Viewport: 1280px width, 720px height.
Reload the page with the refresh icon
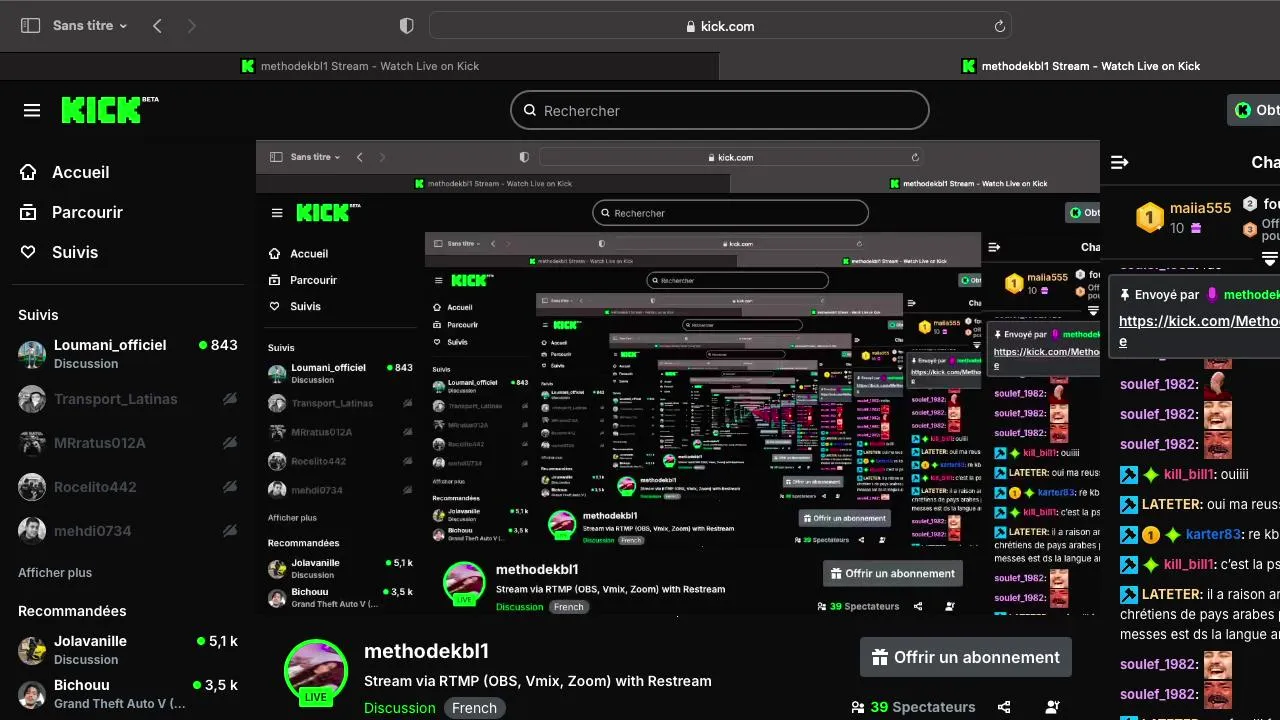pyautogui.click(x=998, y=26)
